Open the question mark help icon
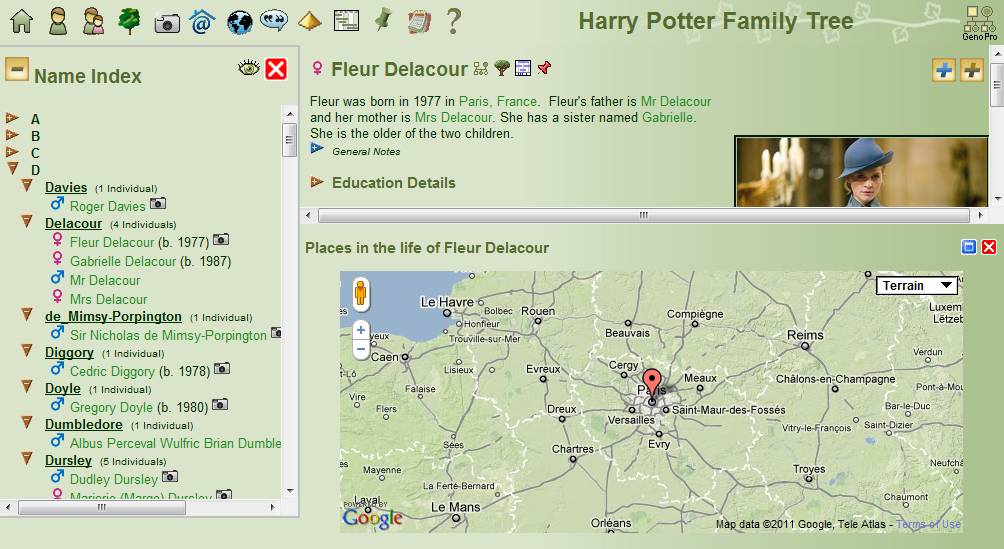 tap(453, 21)
